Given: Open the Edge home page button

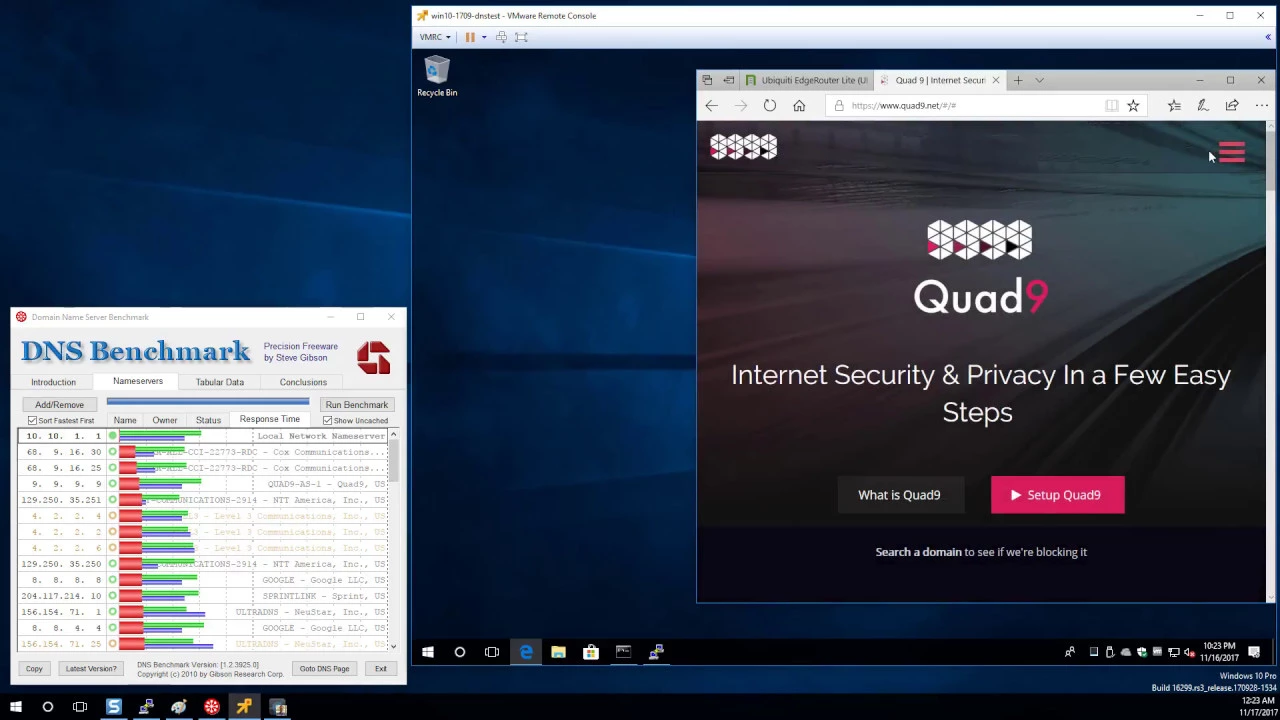Looking at the screenshot, I should tap(799, 106).
